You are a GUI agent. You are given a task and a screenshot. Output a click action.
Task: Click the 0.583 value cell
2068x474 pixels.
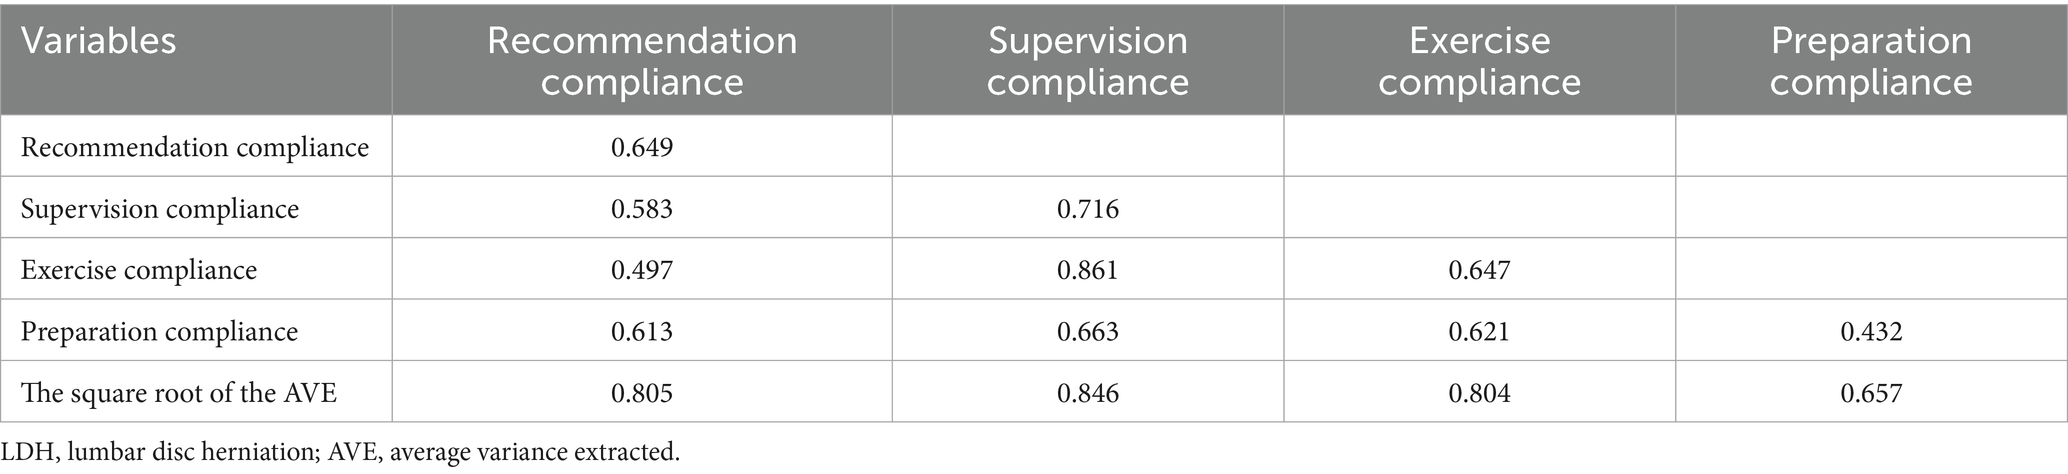click(642, 208)
